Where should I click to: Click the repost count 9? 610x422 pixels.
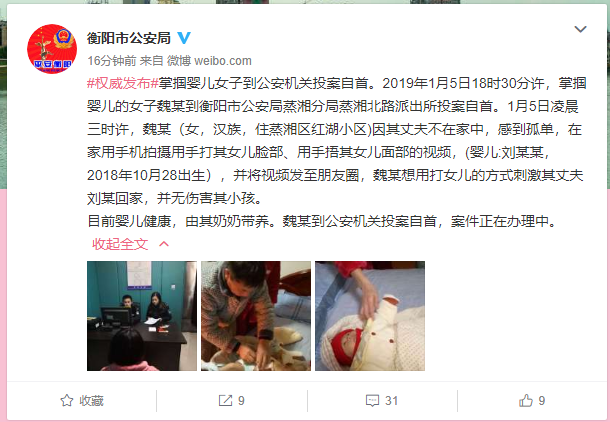coord(241,401)
